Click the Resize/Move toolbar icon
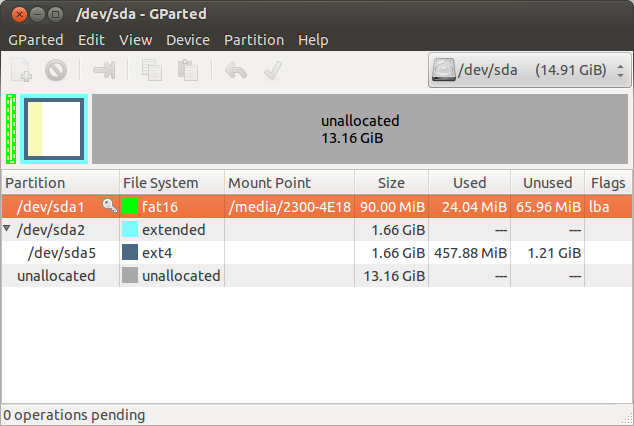 point(104,71)
